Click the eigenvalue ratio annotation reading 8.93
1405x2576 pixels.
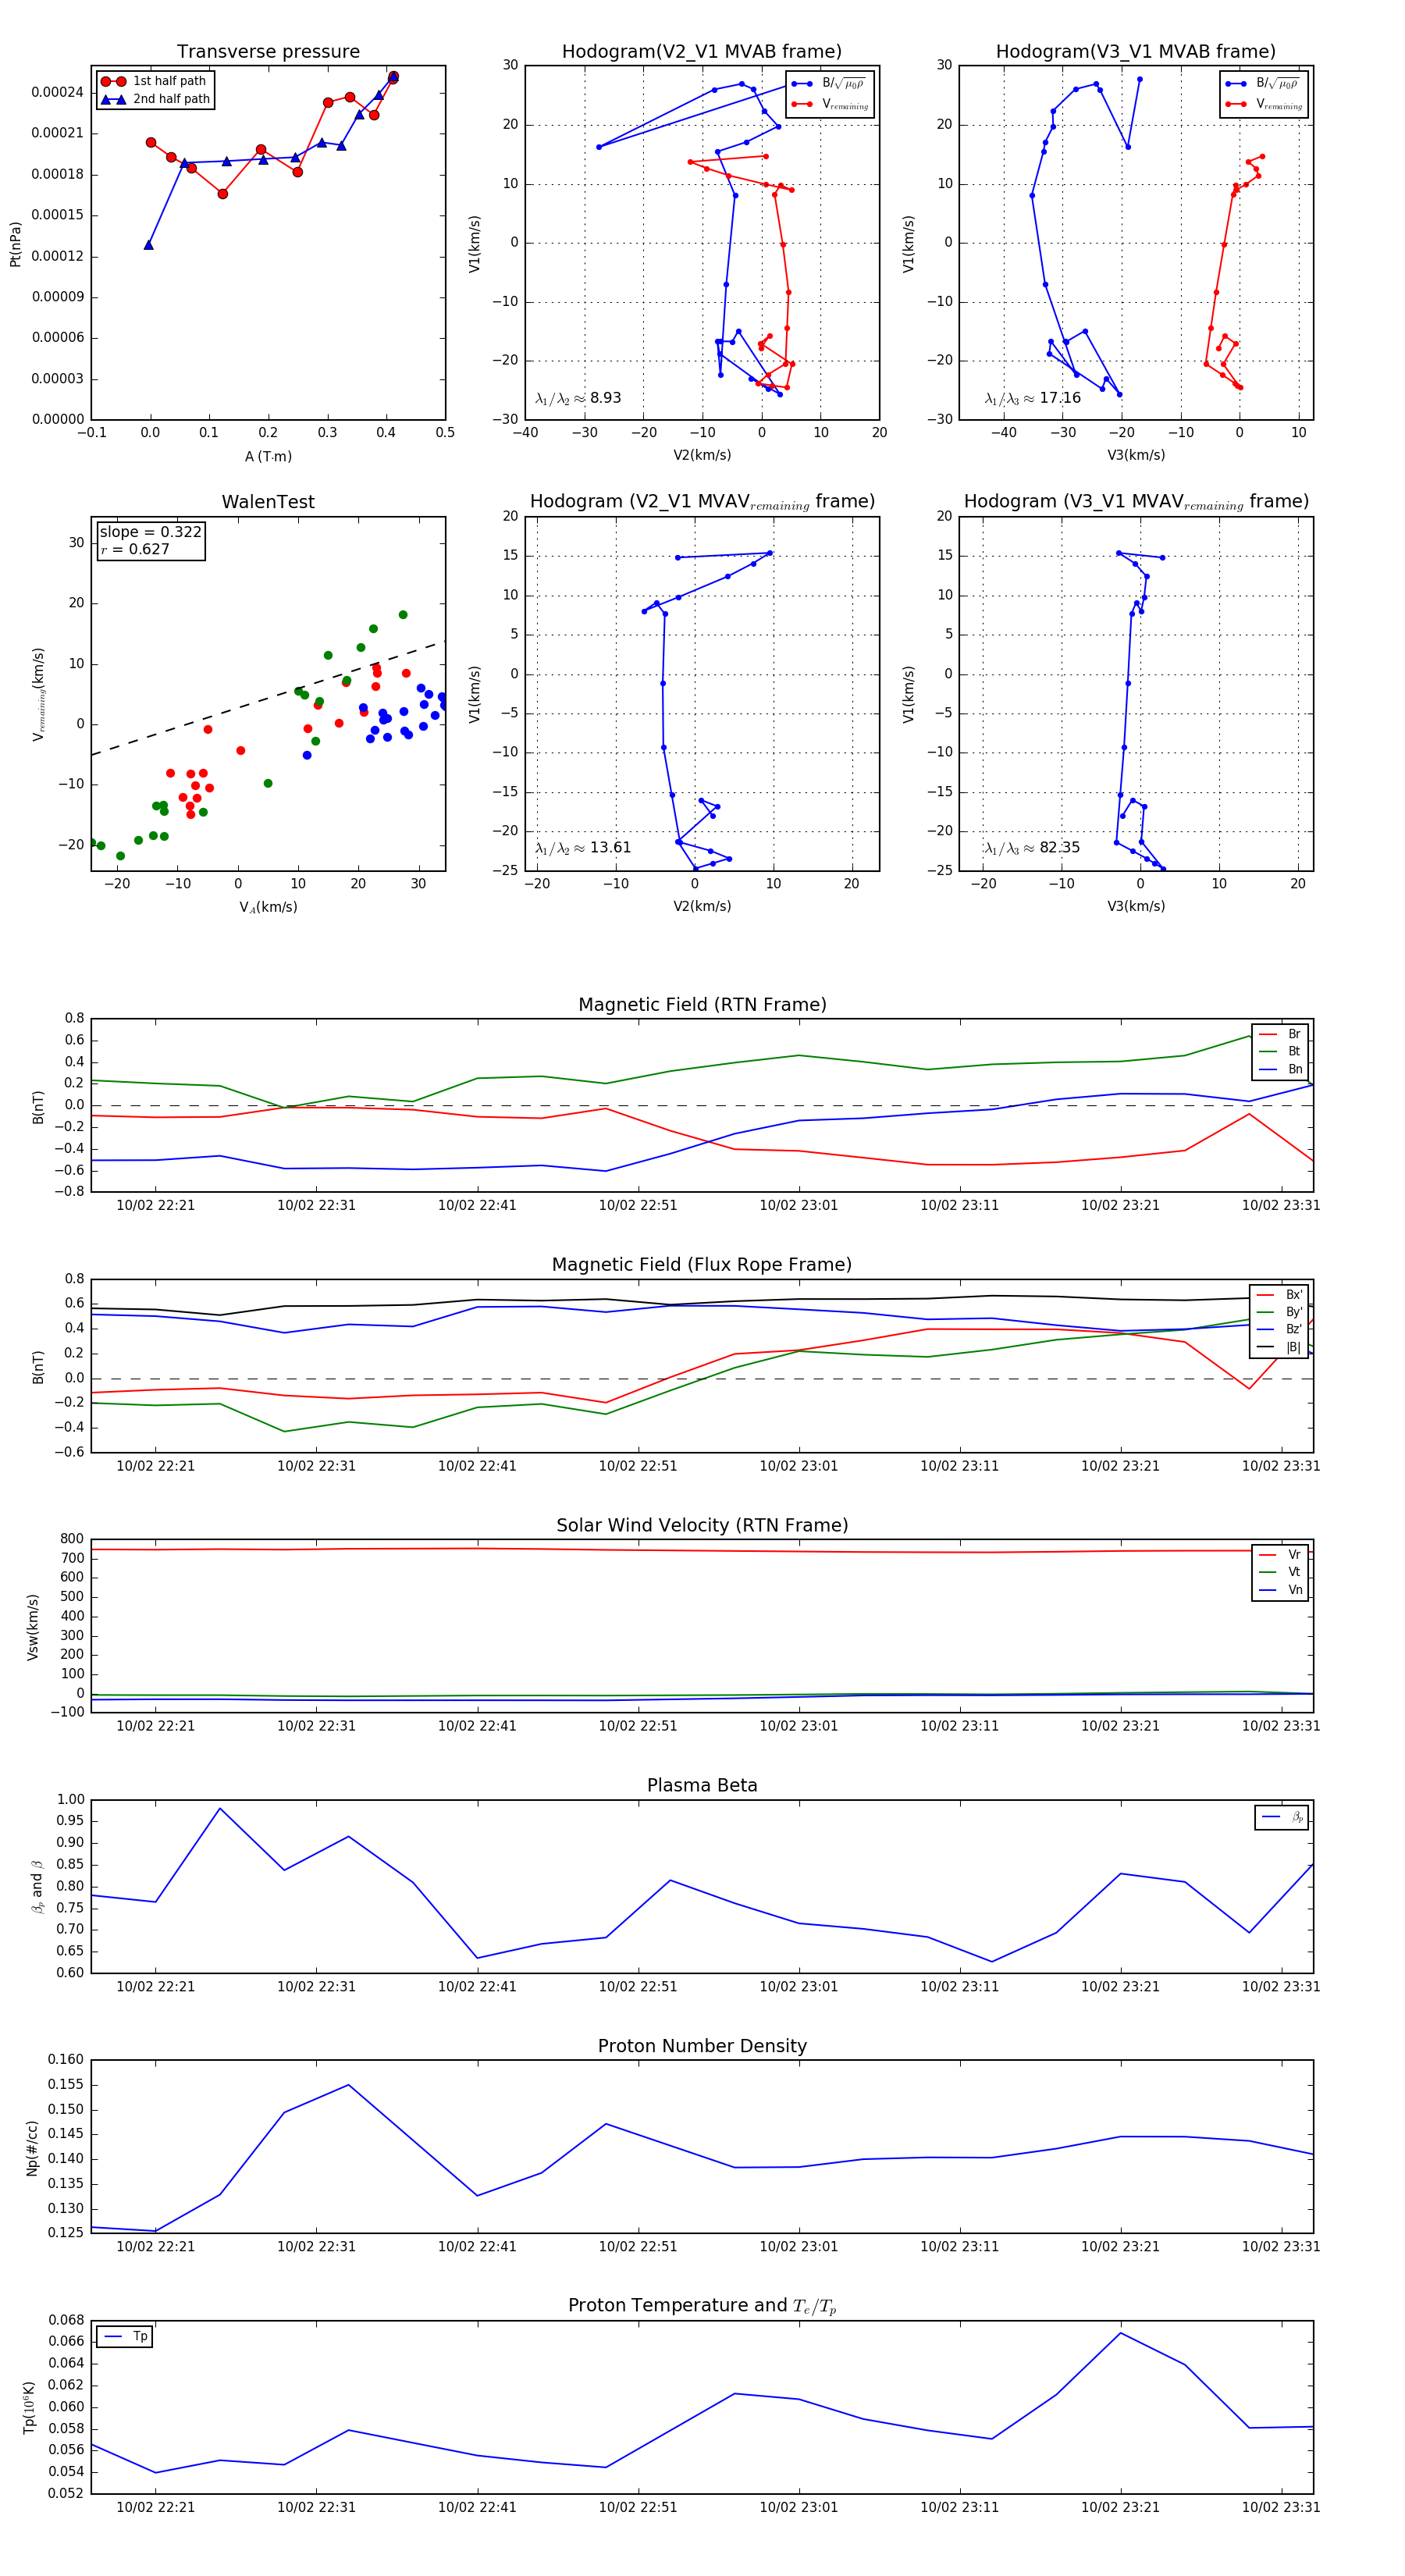point(578,398)
